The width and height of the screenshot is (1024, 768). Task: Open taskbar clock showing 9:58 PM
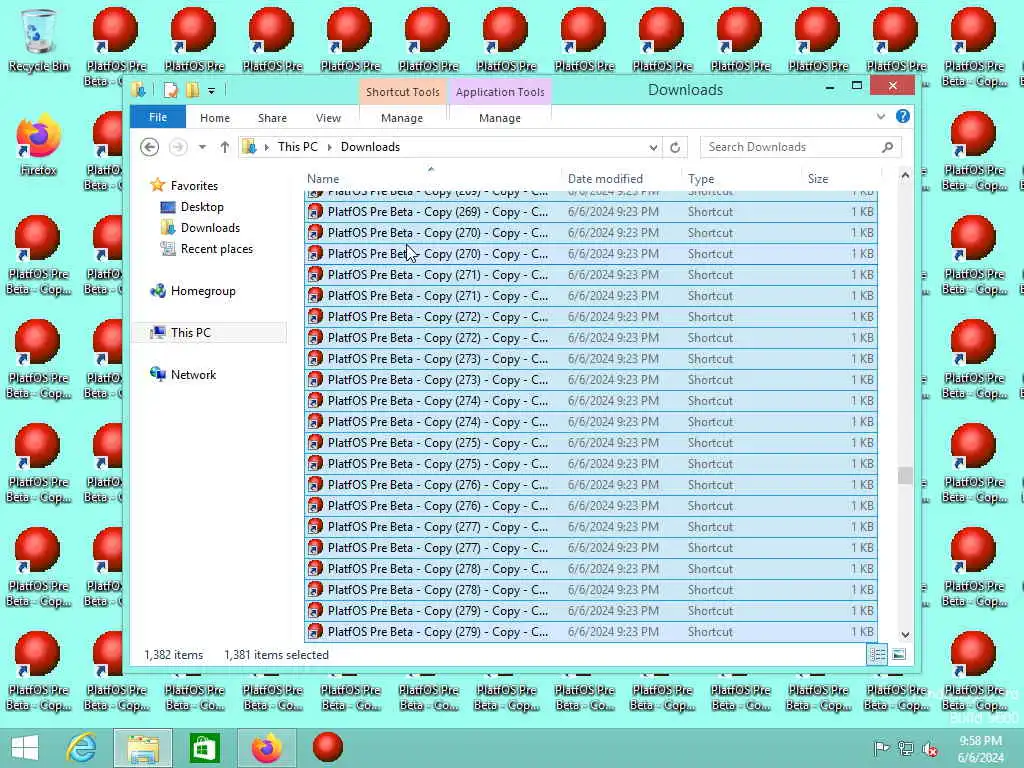point(980,749)
